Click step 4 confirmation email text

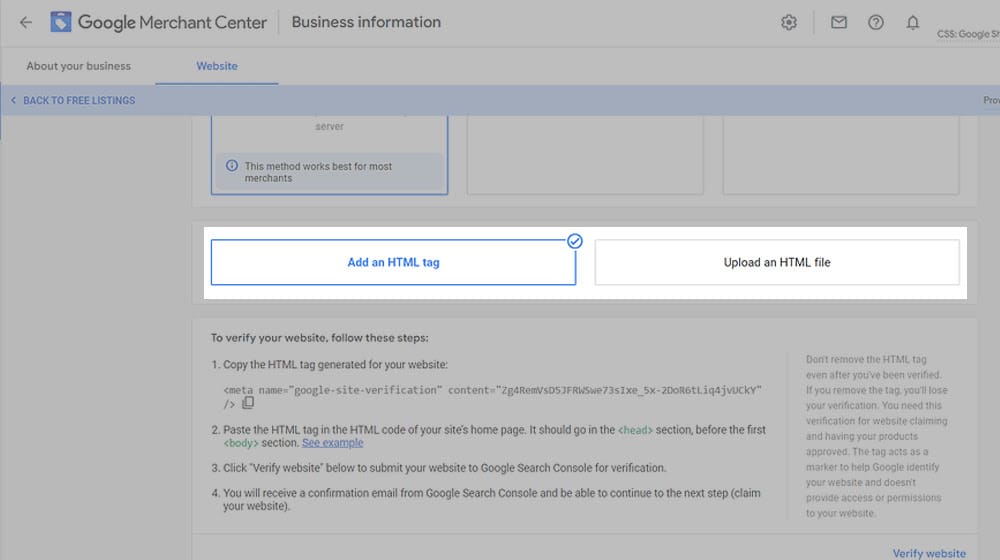[x=491, y=499]
